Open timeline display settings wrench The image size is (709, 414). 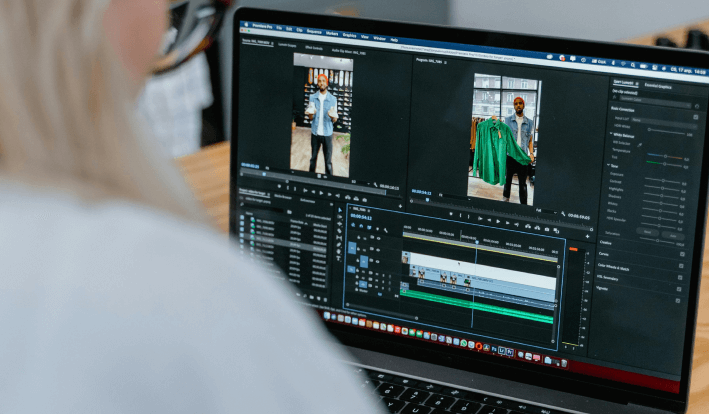tap(386, 231)
